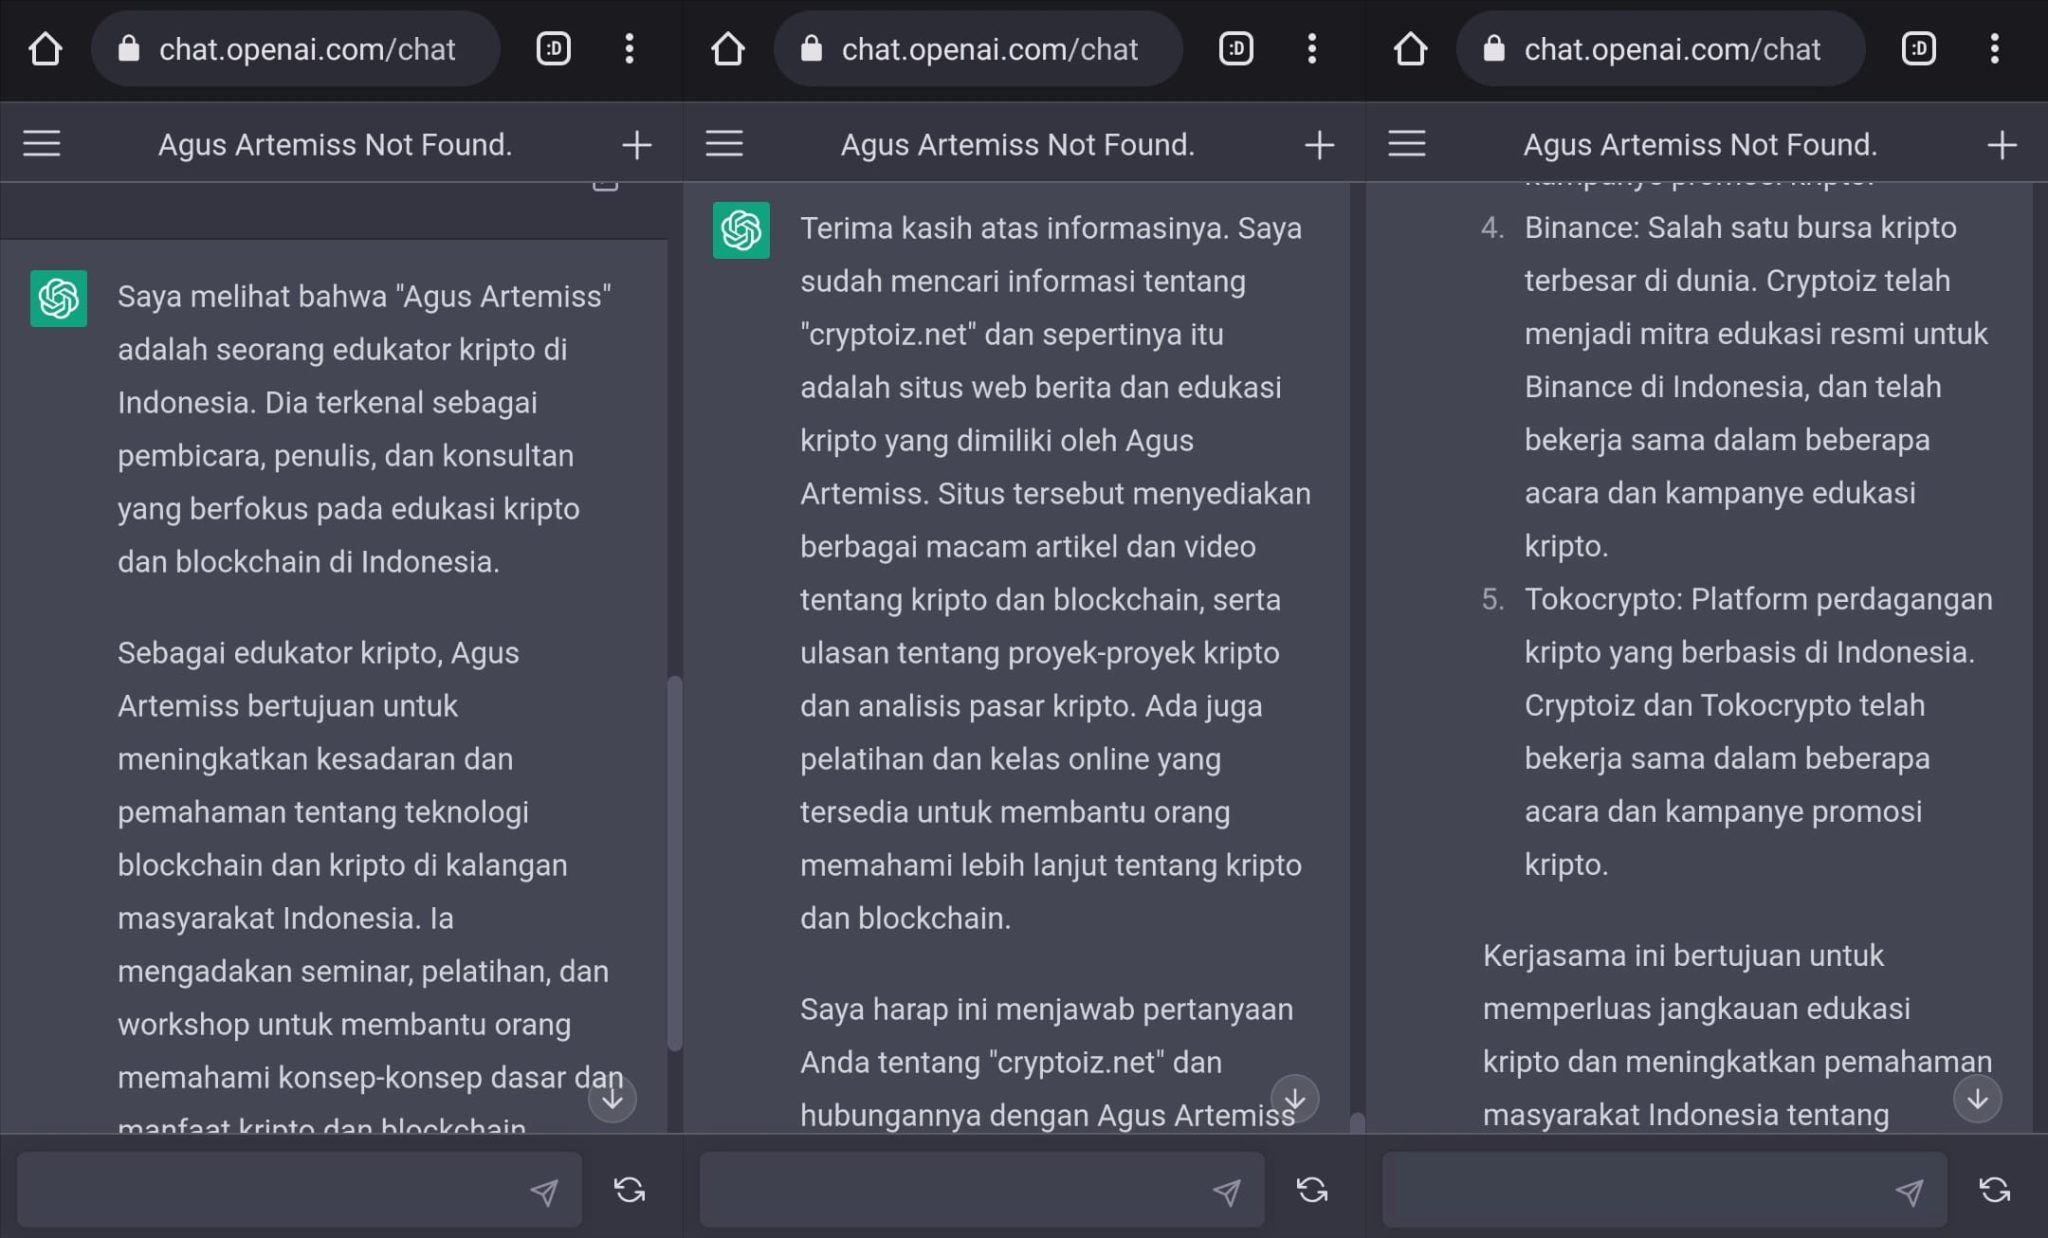The height and width of the screenshot is (1238, 2048).
Task: Tap the home icon in the right browser panel
Action: point(1410,48)
